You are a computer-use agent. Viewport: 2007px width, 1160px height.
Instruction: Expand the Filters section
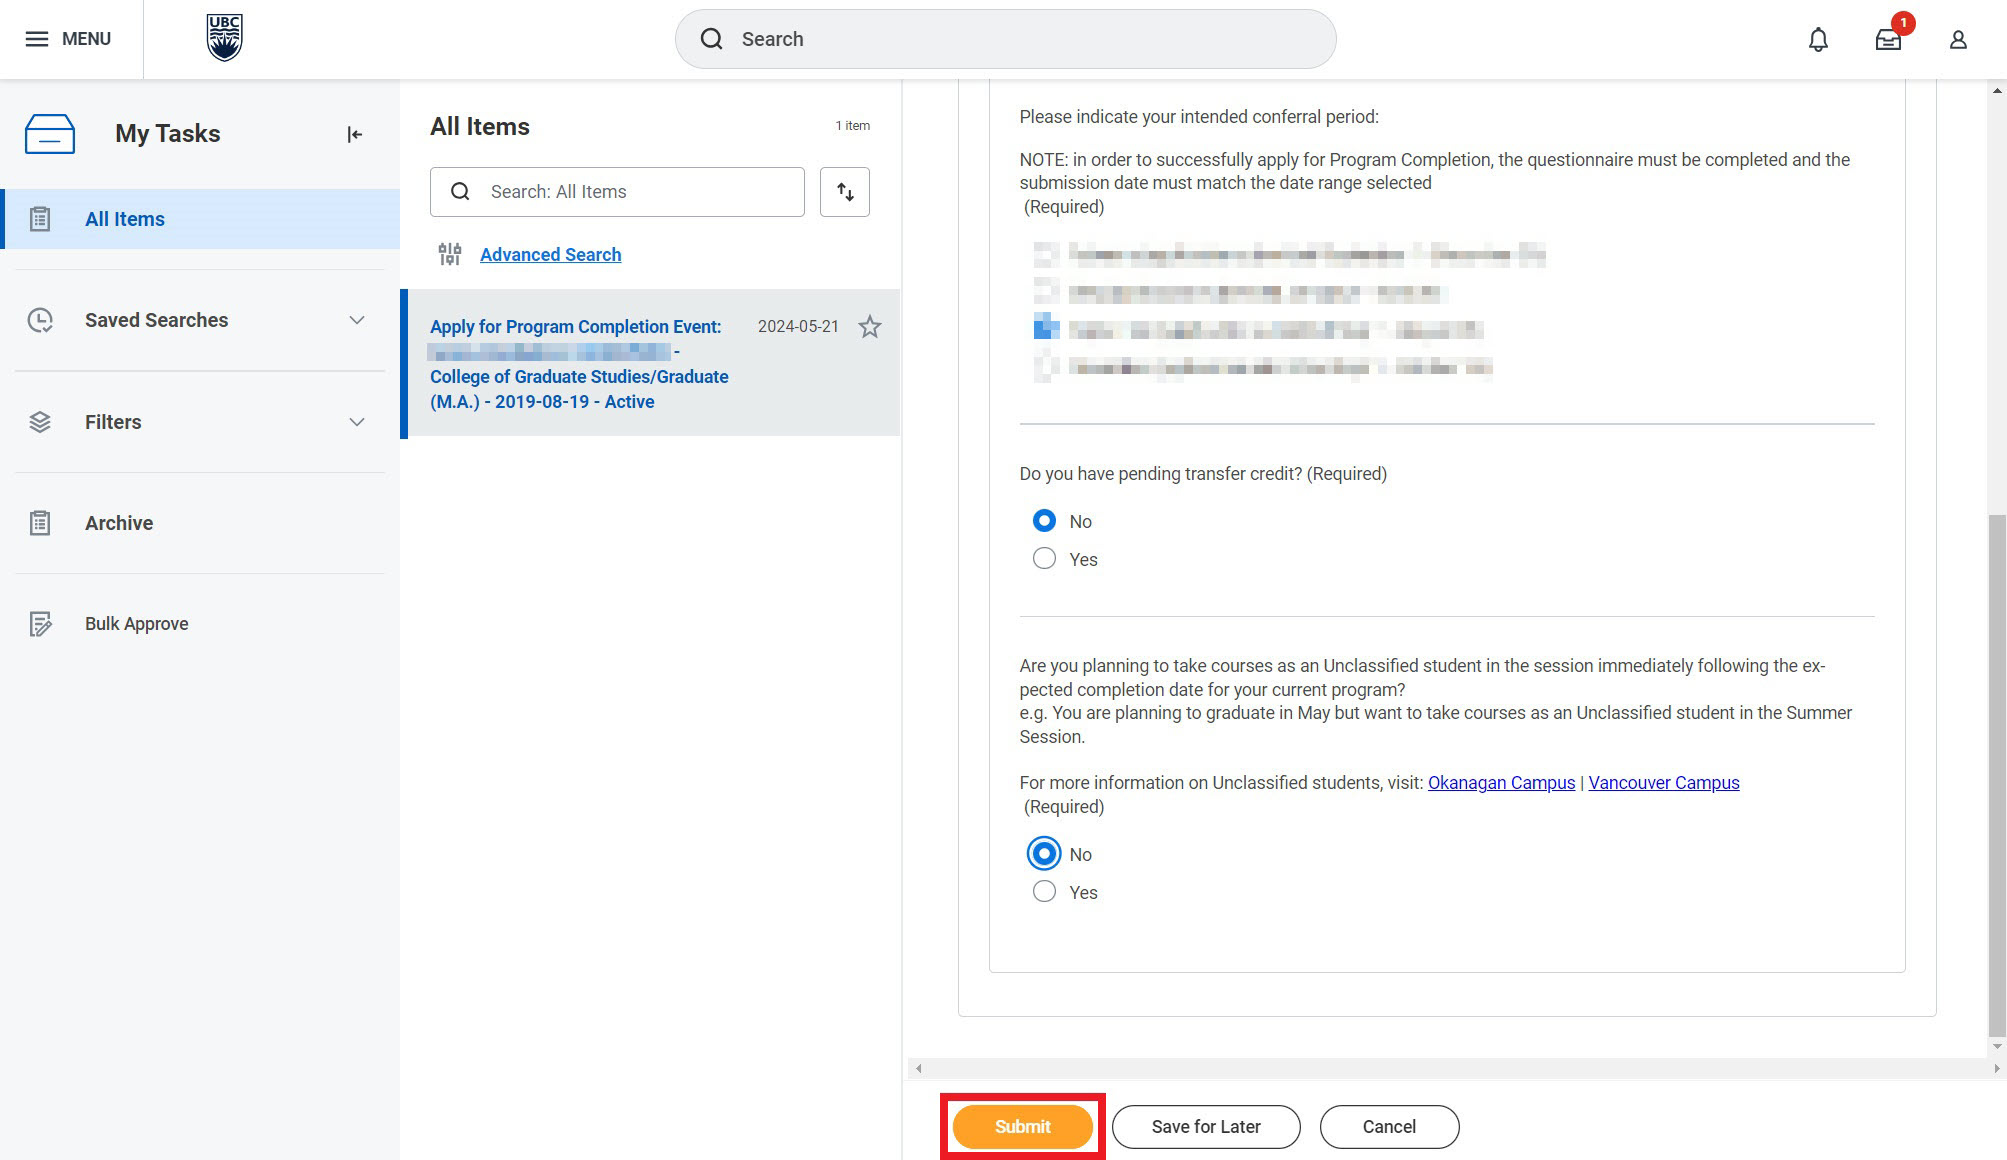tap(356, 422)
